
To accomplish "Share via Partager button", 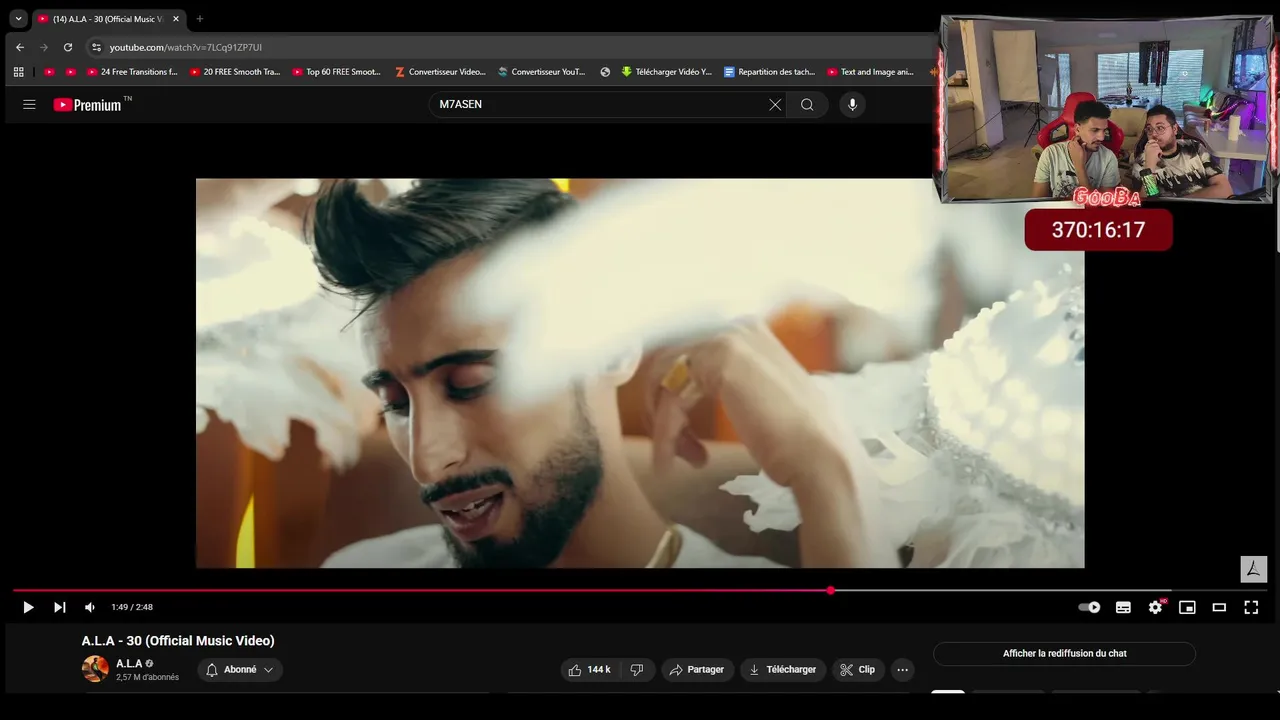I will pos(696,670).
